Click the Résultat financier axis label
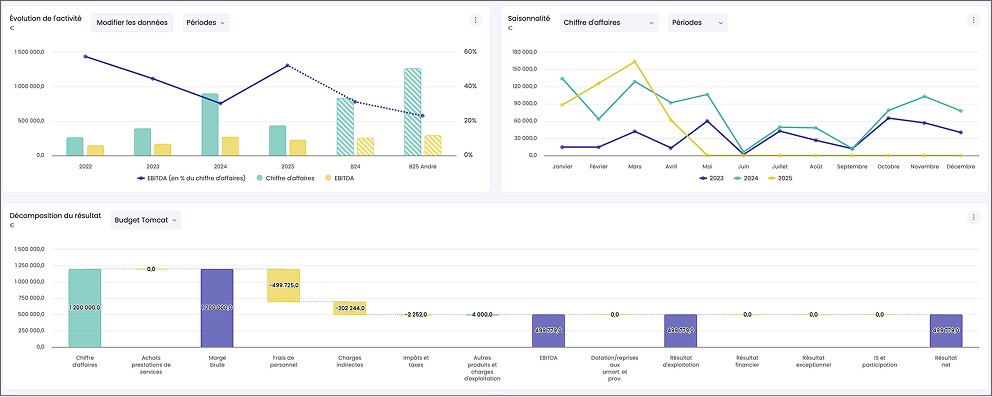The height and width of the screenshot is (397, 992). point(747,361)
